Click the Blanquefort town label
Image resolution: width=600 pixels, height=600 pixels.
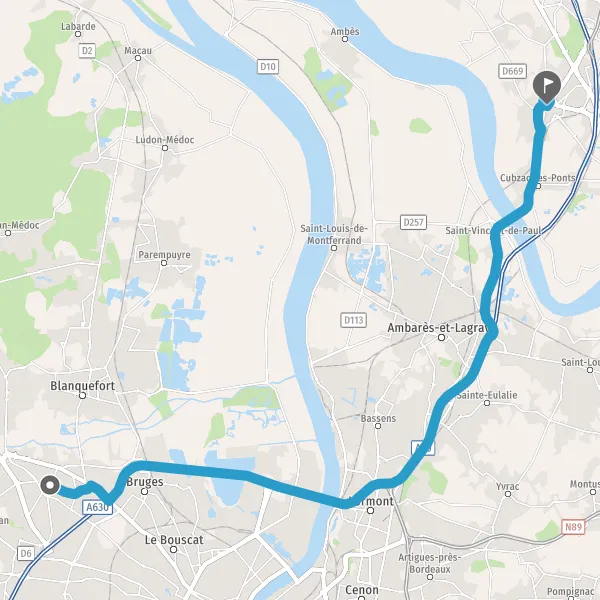[82, 386]
